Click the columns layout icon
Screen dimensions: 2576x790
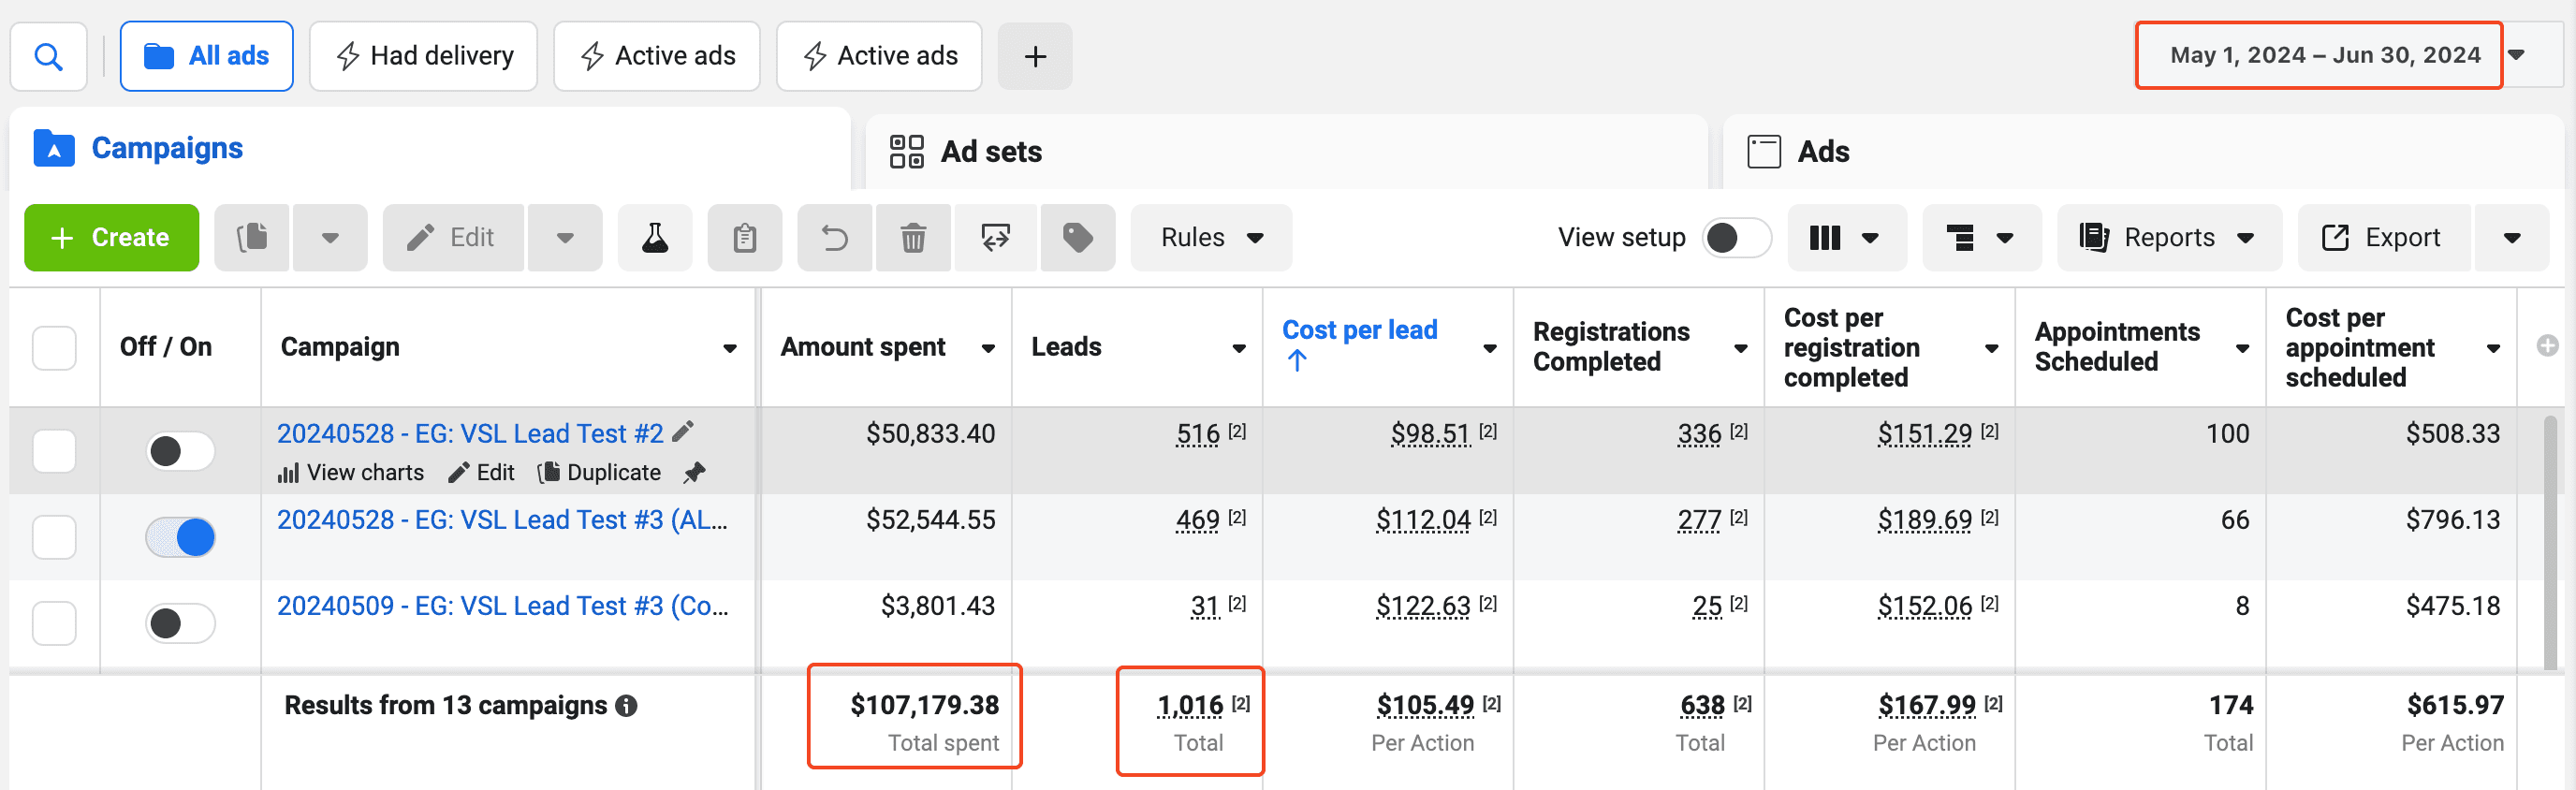[1846, 238]
